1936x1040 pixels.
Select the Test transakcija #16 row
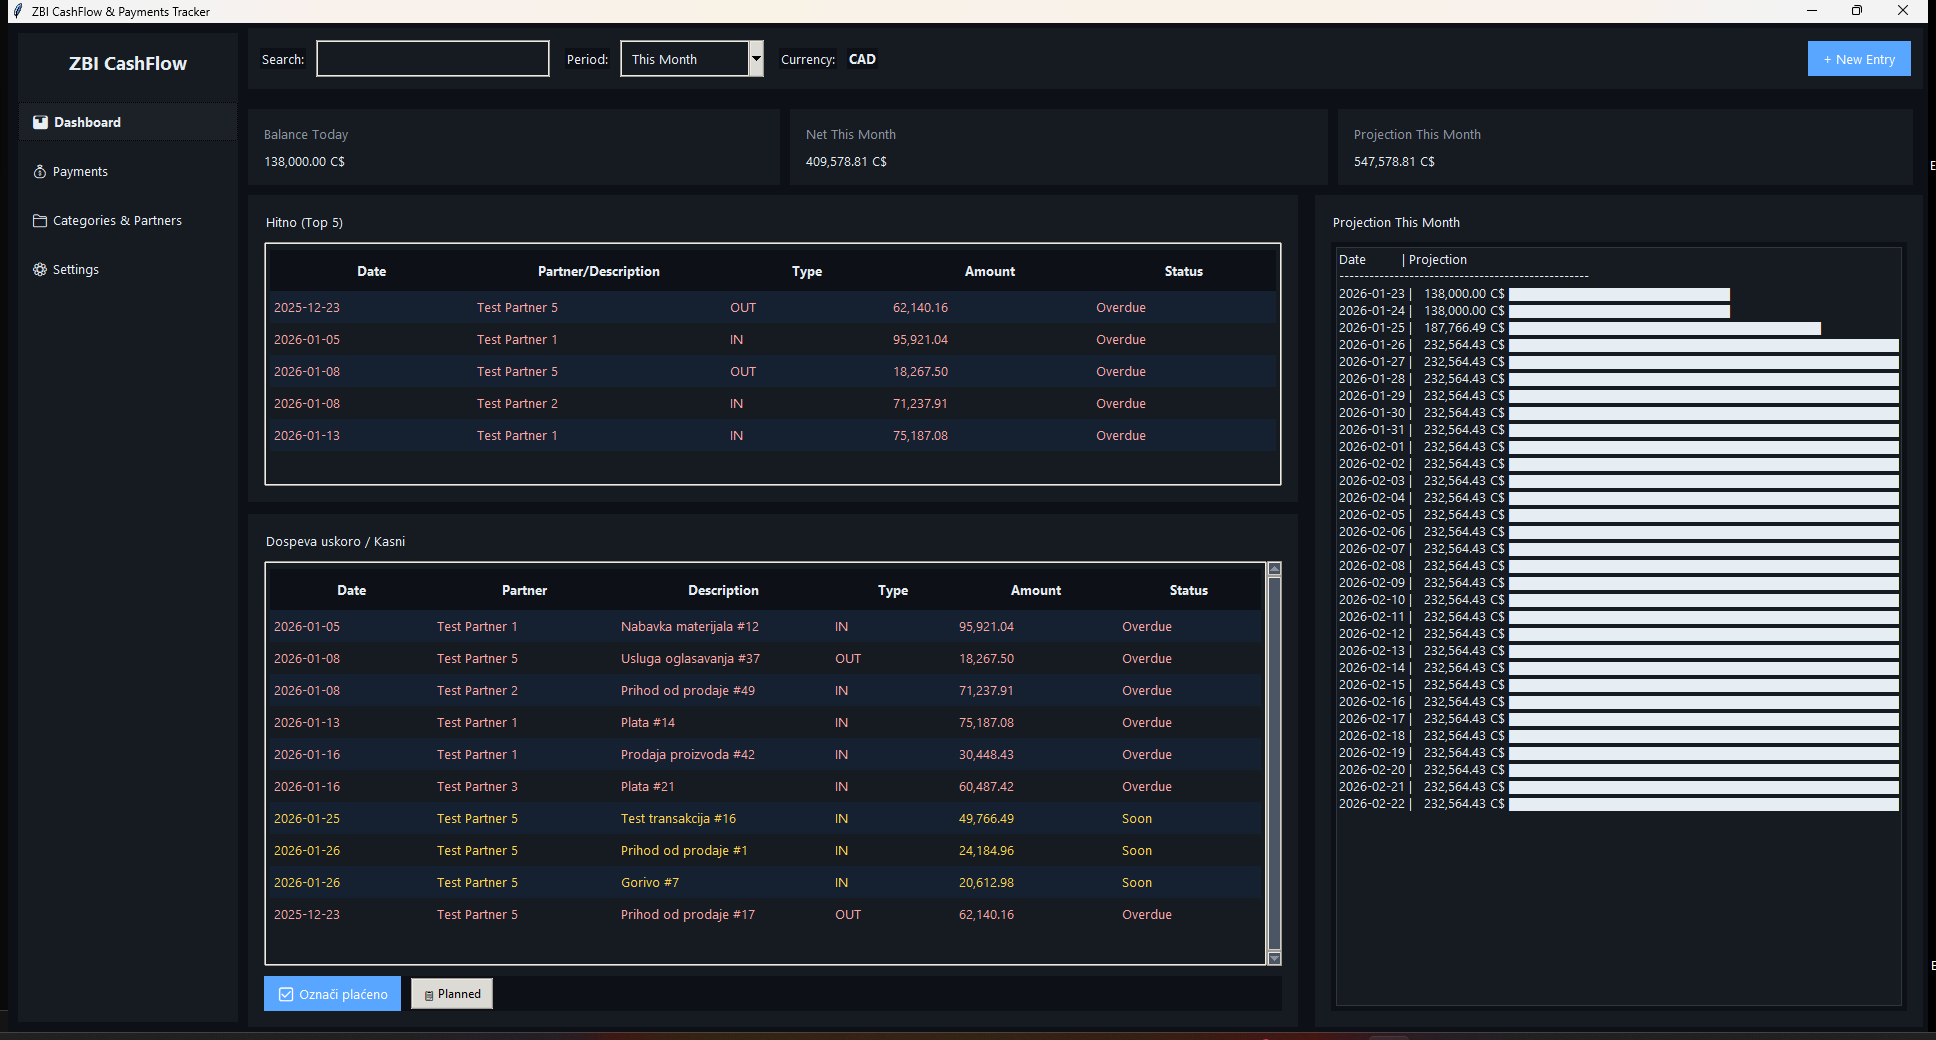[766, 819]
